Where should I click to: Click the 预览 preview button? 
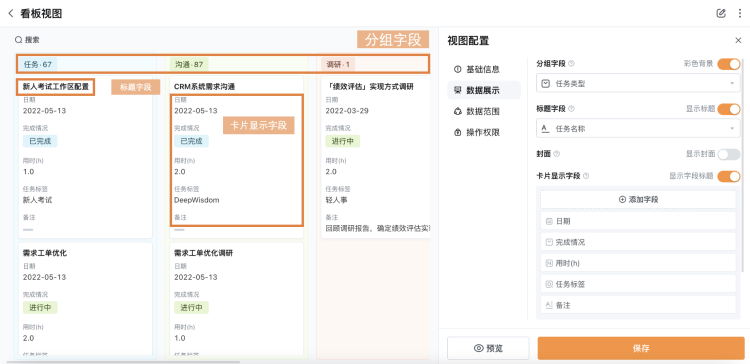(x=488, y=348)
